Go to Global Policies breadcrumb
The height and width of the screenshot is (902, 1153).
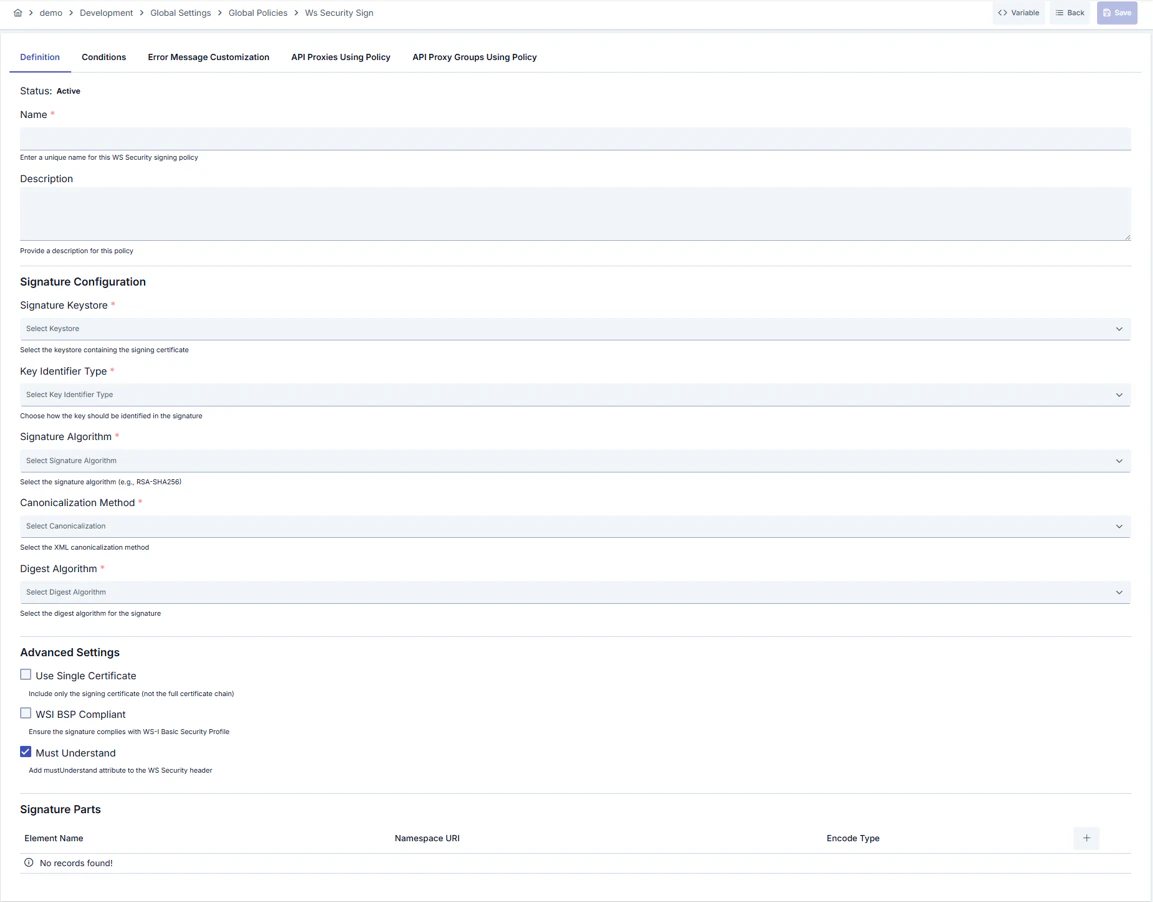coord(257,12)
